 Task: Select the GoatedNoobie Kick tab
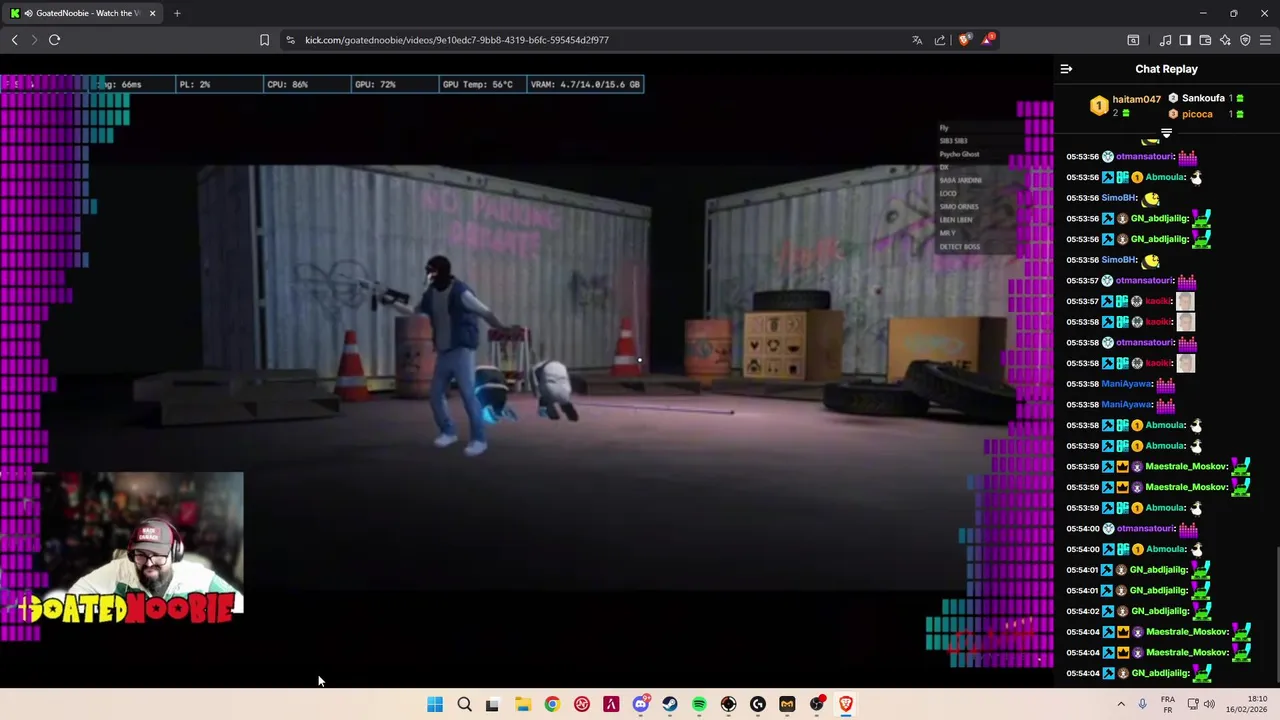(83, 13)
